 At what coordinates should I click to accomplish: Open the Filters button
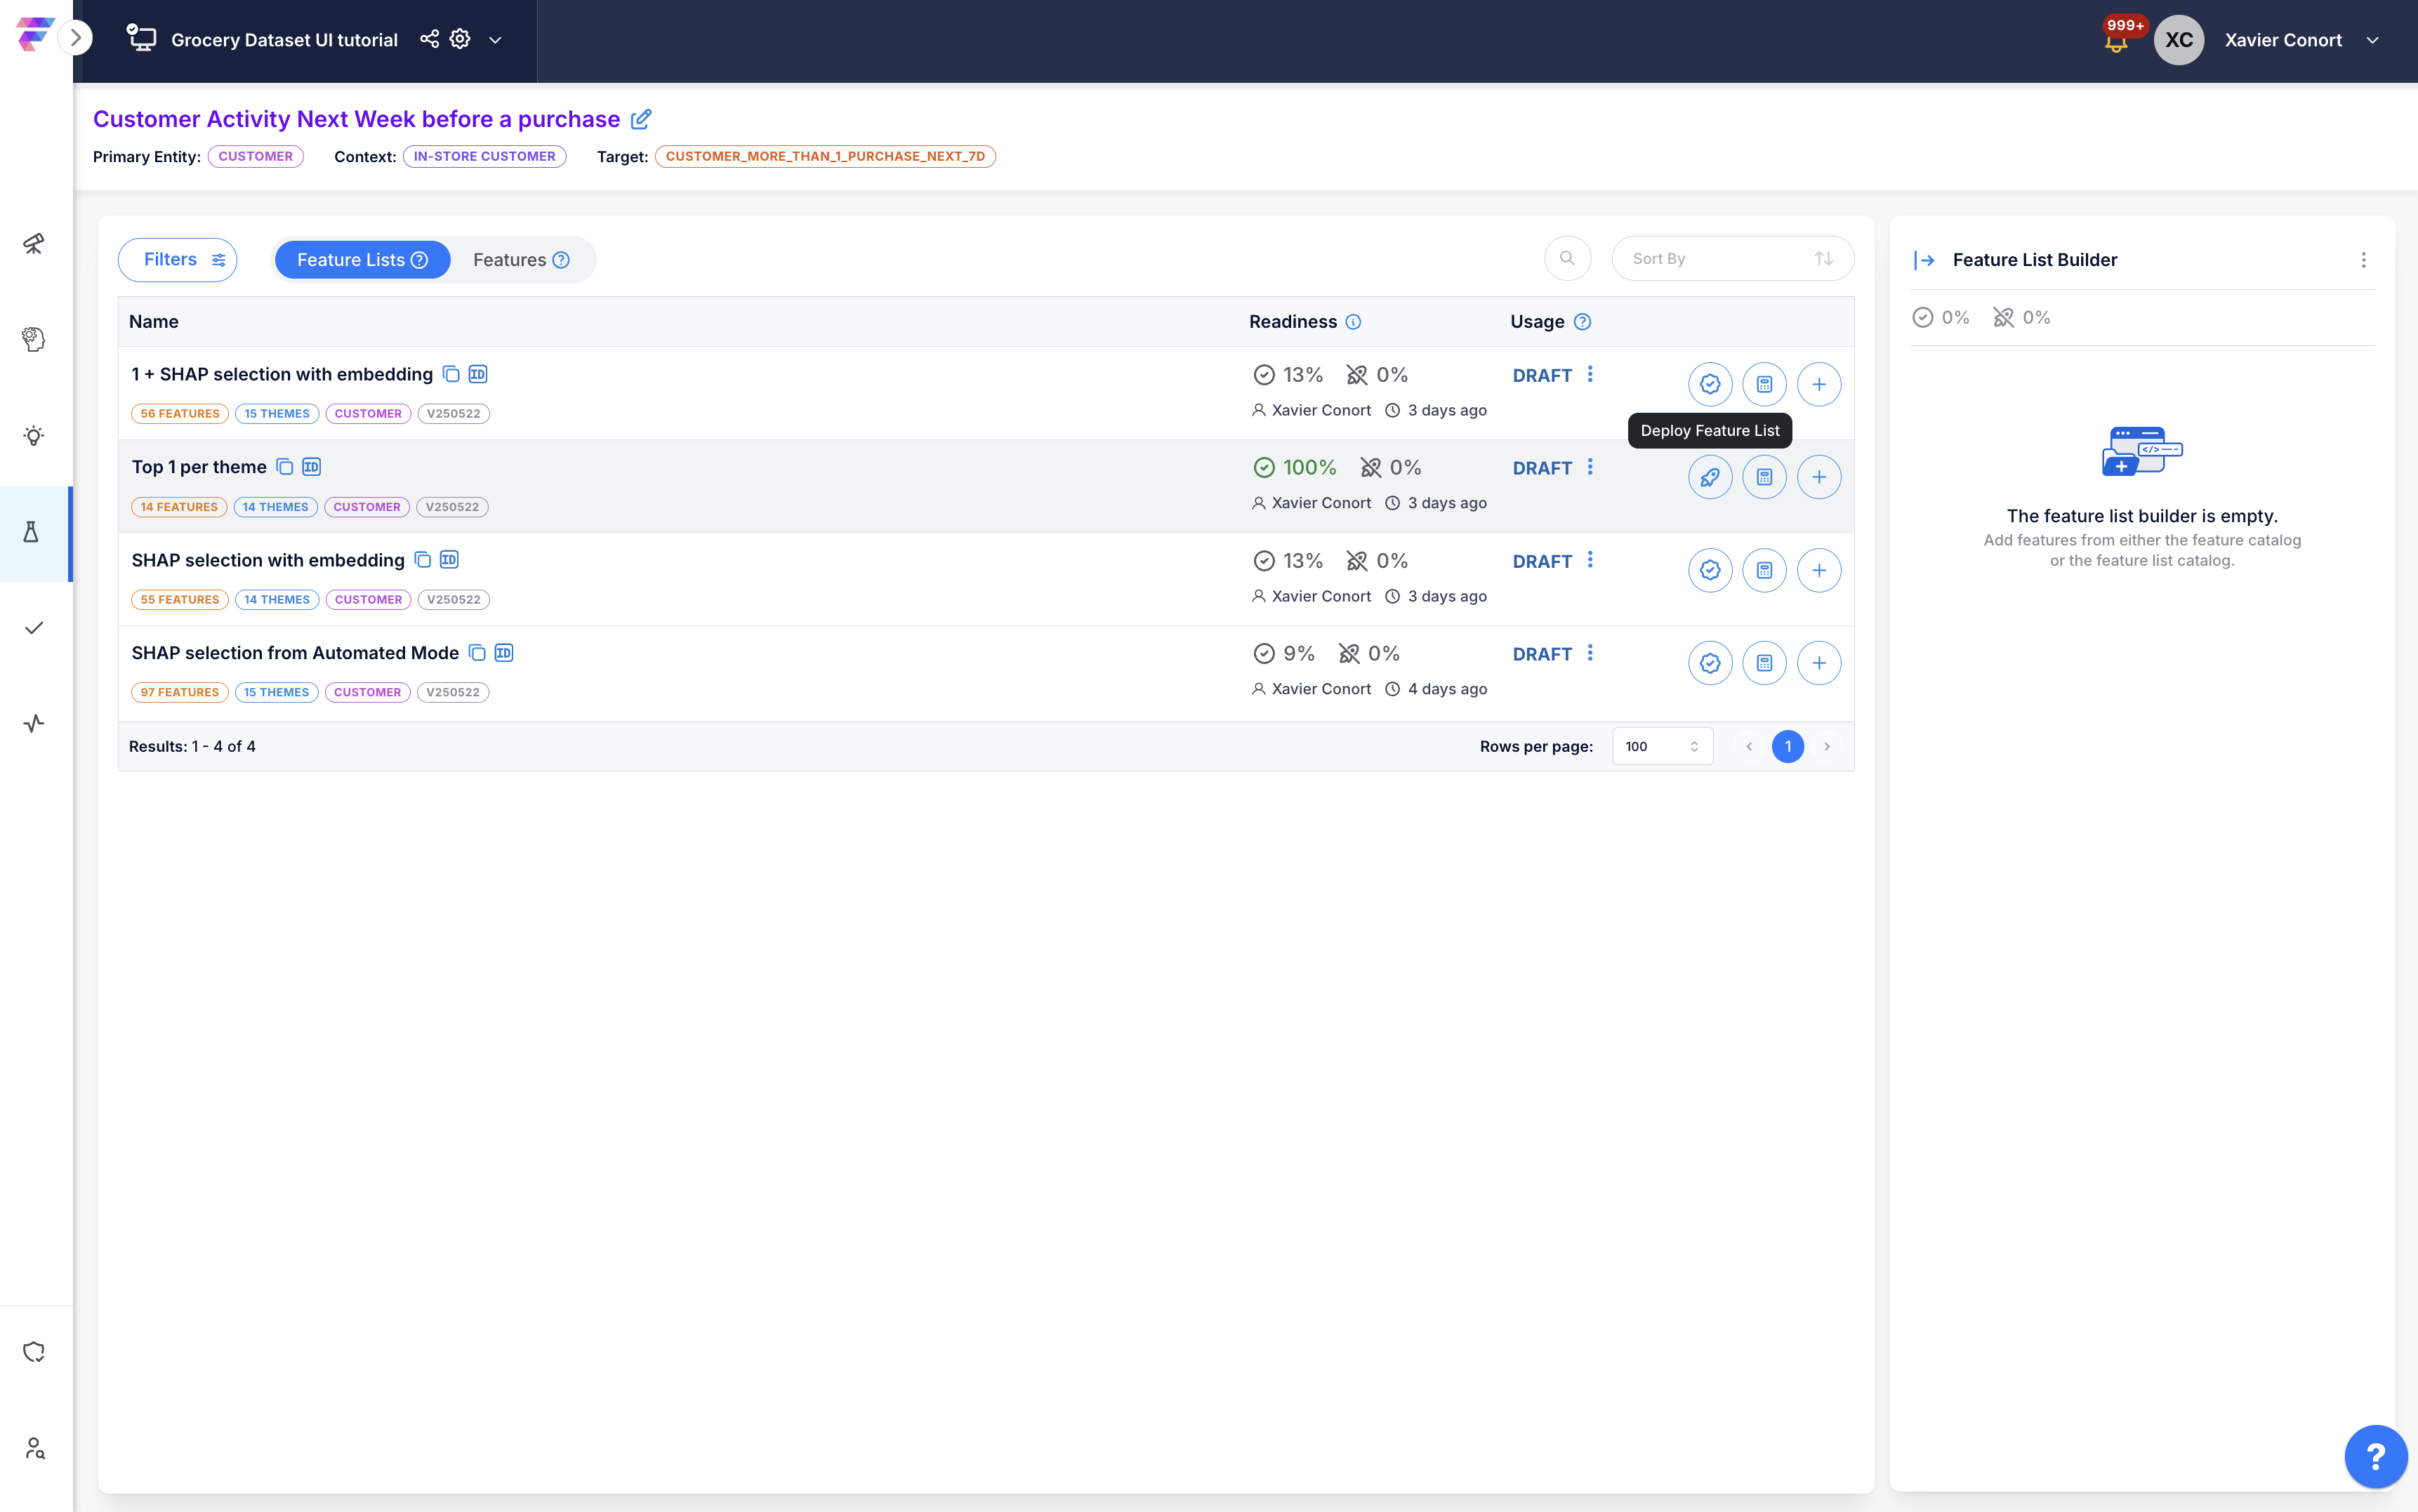(x=178, y=260)
